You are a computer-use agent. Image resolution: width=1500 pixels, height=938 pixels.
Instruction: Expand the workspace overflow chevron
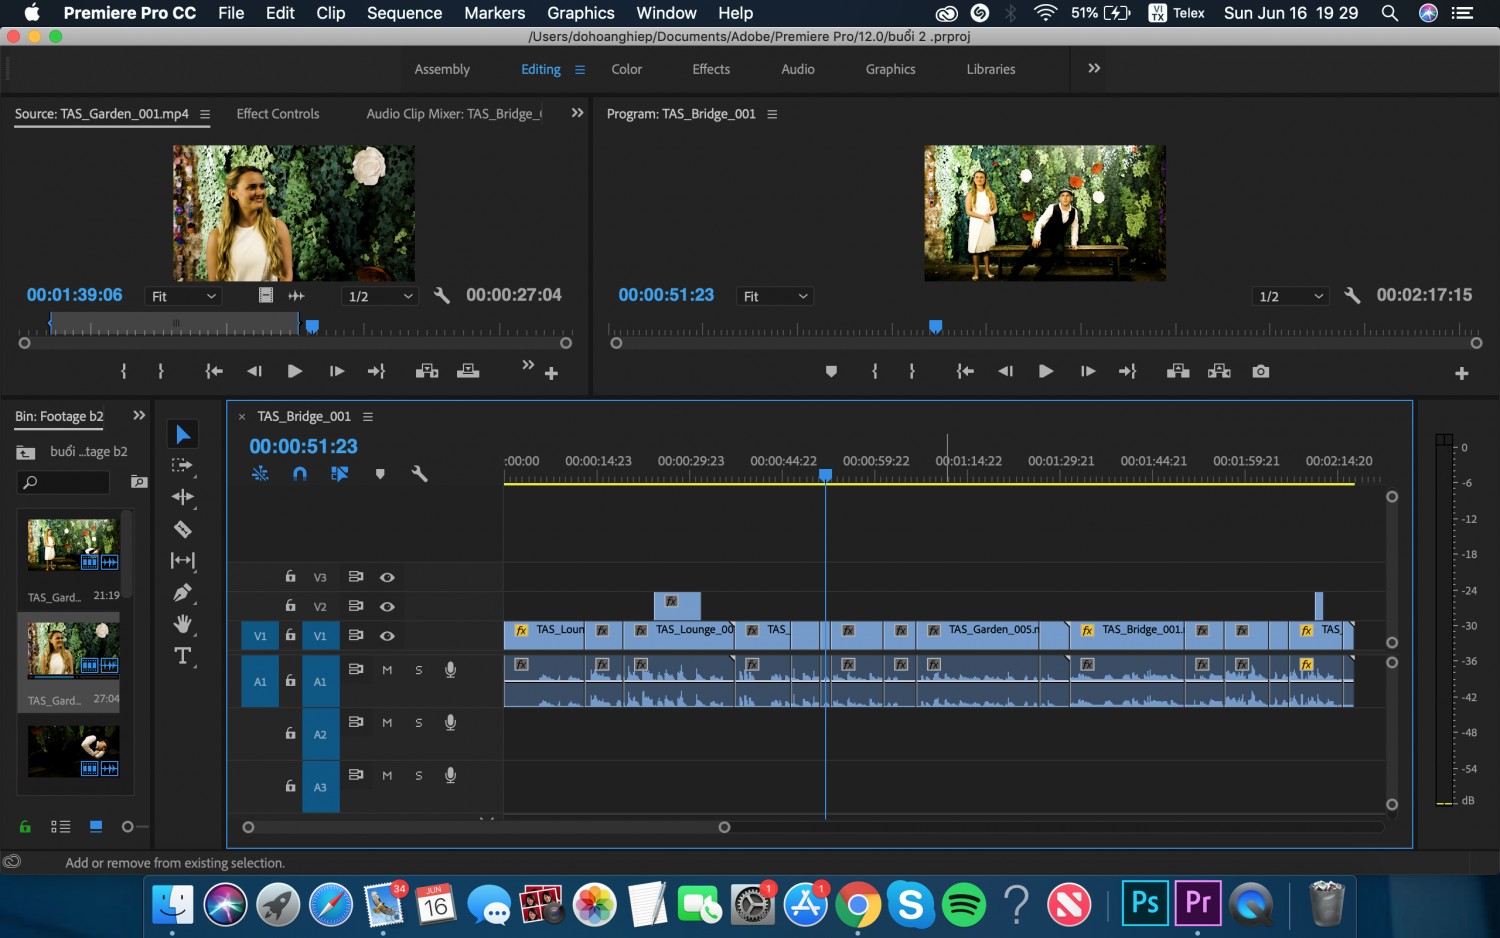(x=1094, y=68)
